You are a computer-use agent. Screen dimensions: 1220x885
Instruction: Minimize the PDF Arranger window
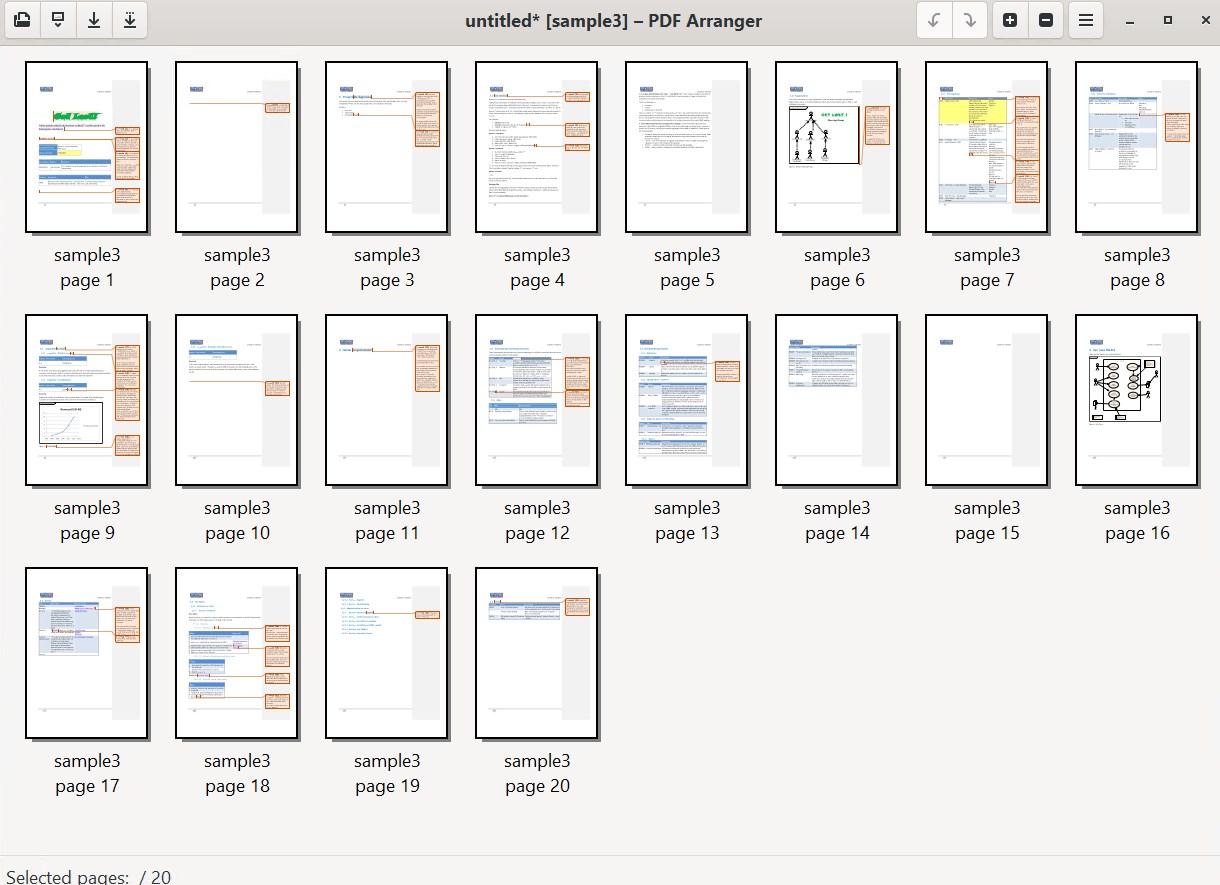tap(1131, 20)
